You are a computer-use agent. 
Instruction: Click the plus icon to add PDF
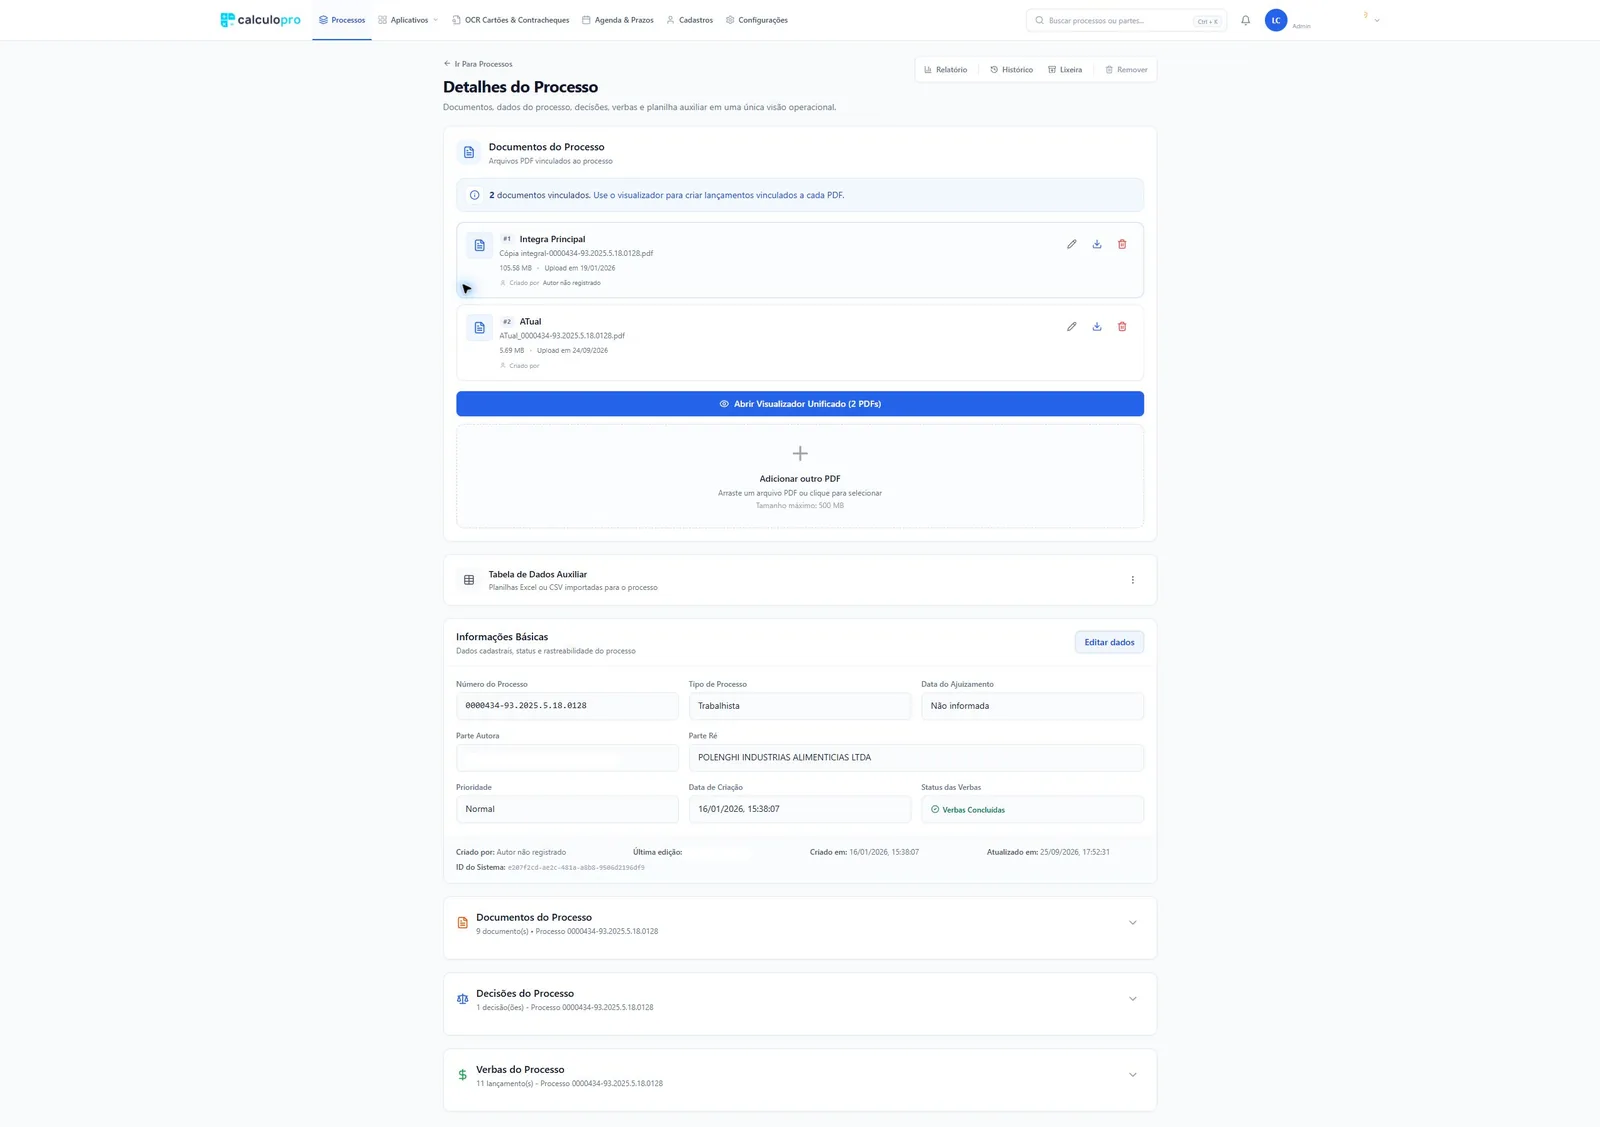800,453
